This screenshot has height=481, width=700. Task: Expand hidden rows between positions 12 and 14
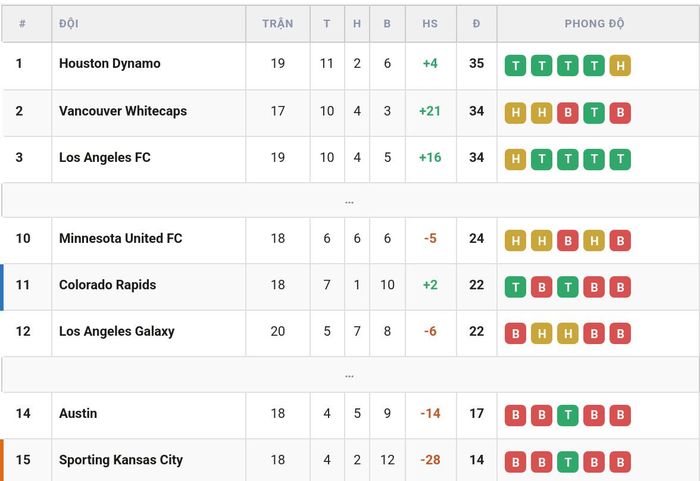[350, 375]
